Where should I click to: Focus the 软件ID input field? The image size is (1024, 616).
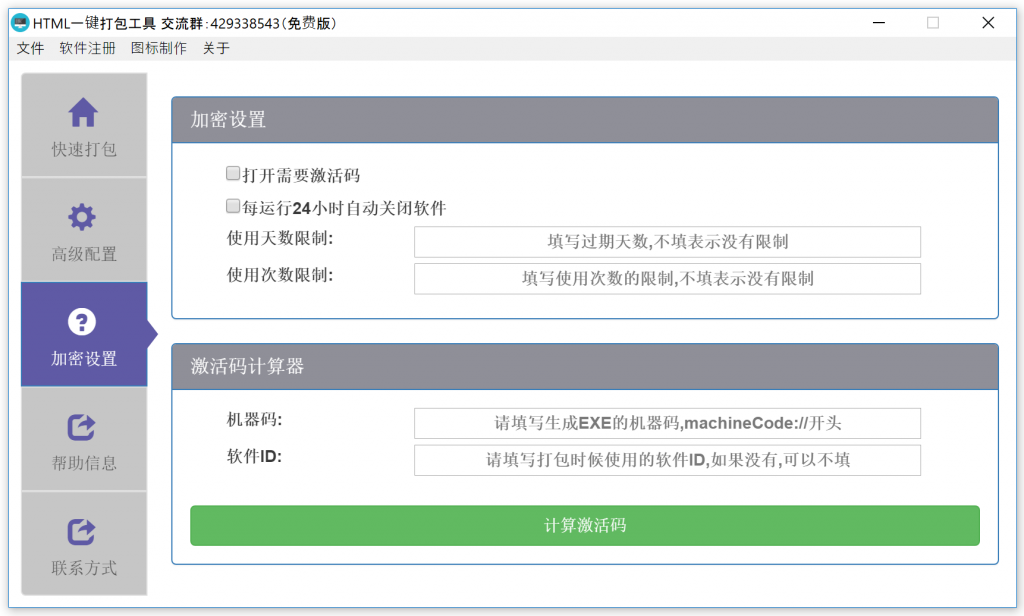(667, 460)
